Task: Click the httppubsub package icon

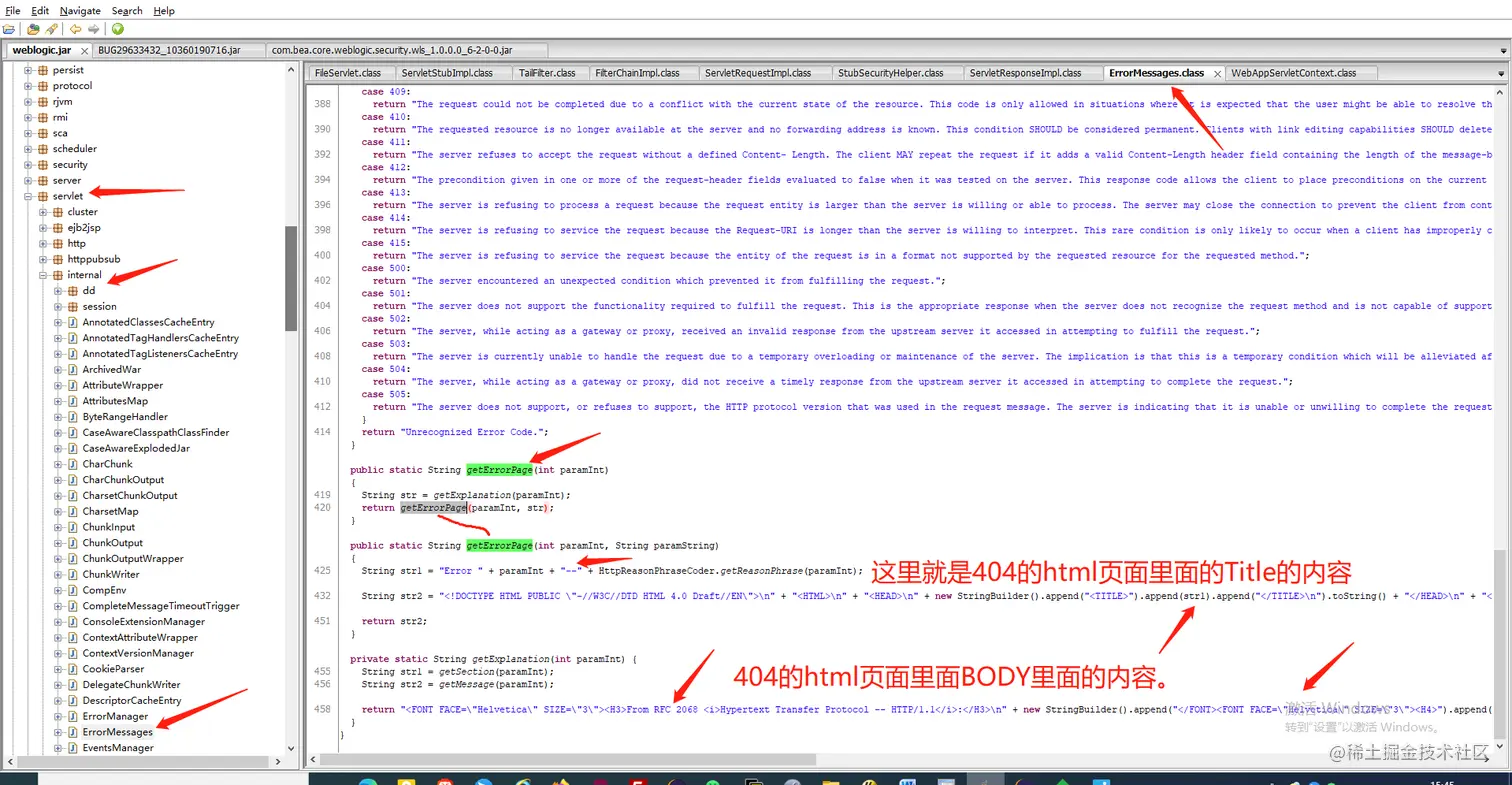Action: tap(57, 259)
